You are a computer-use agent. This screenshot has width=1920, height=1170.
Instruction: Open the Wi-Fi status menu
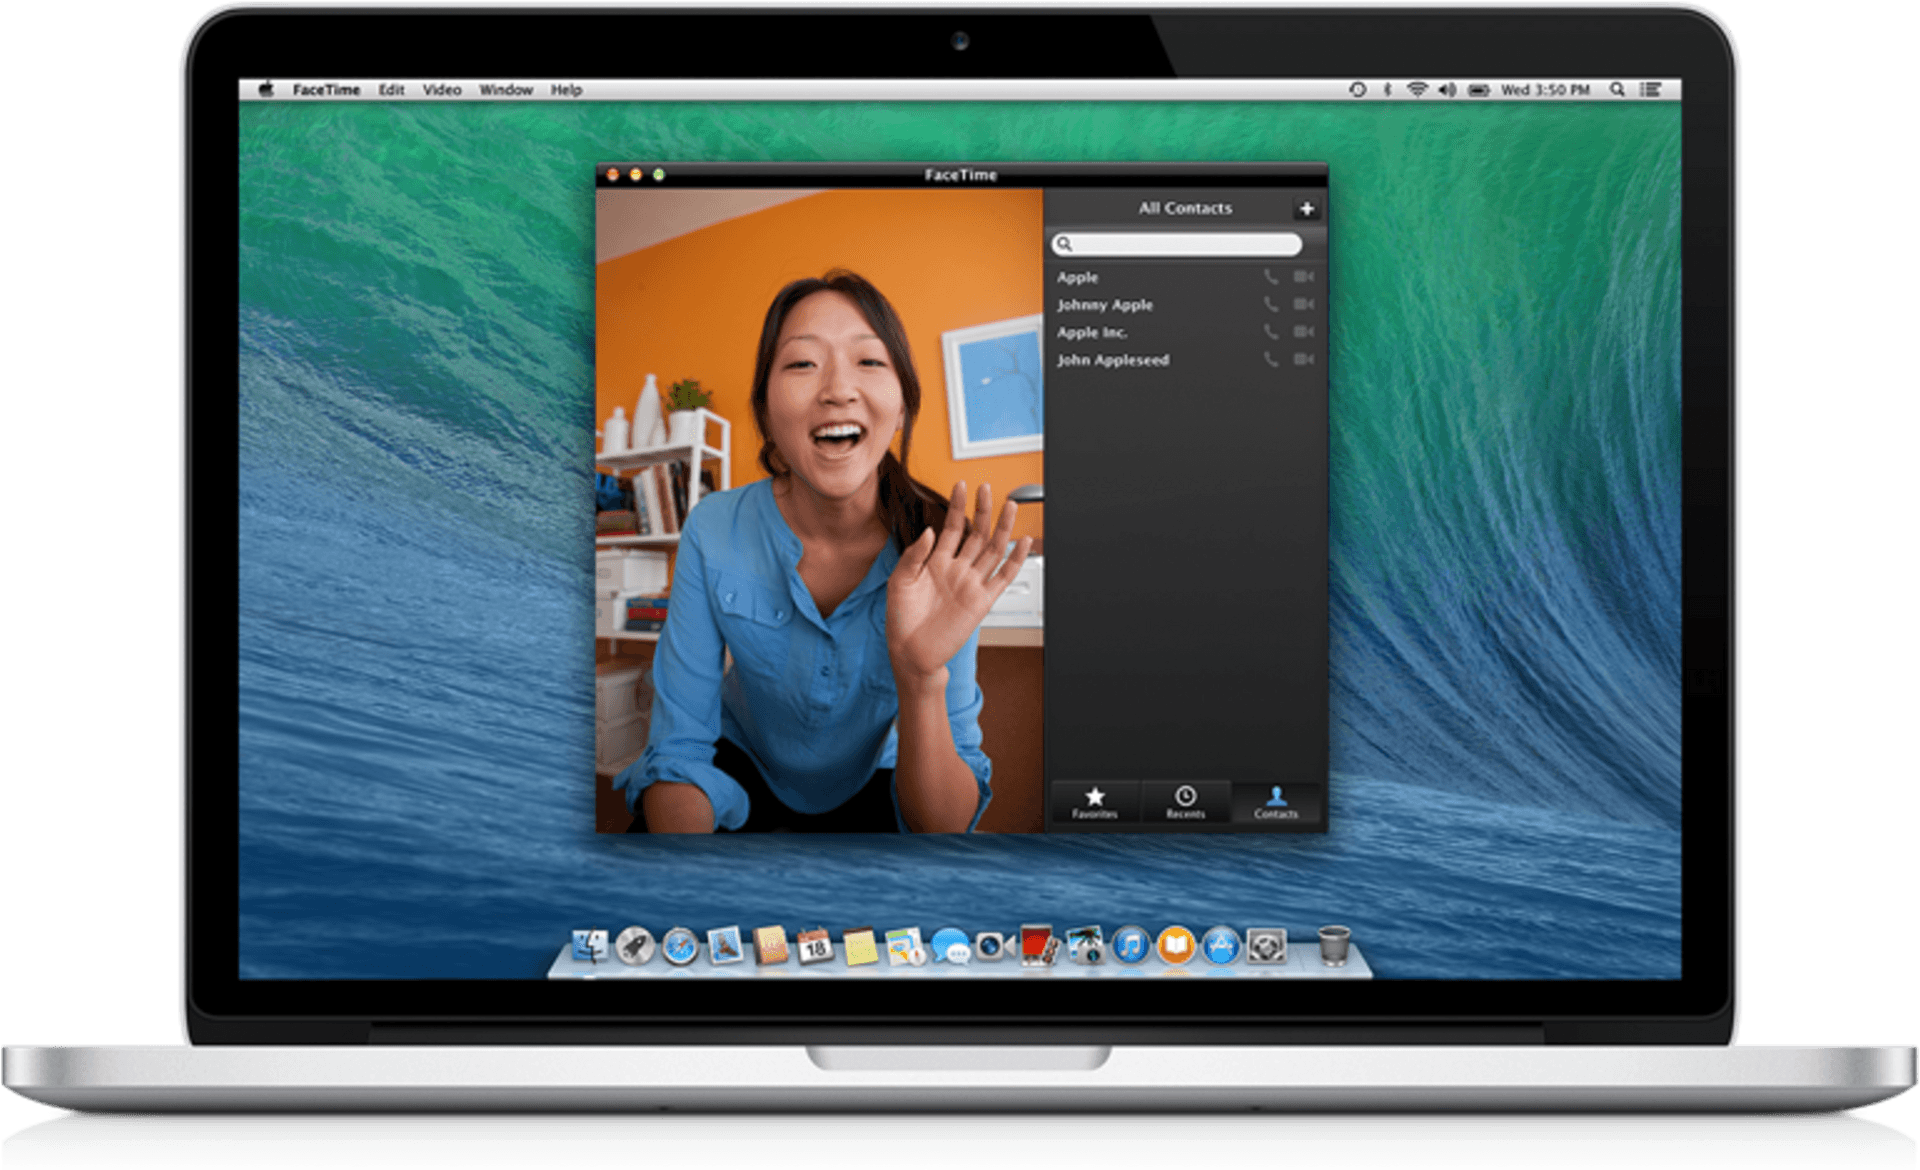(1417, 90)
